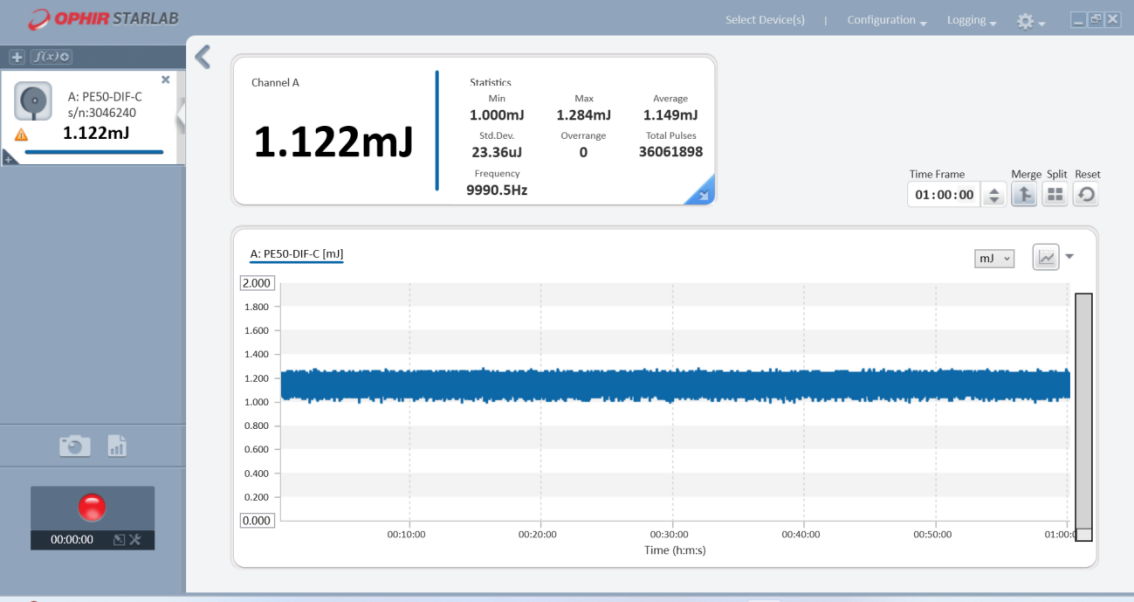Expand the graph type dropdown arrow
Screen dimensions: 1134x602
[1070, 257]
